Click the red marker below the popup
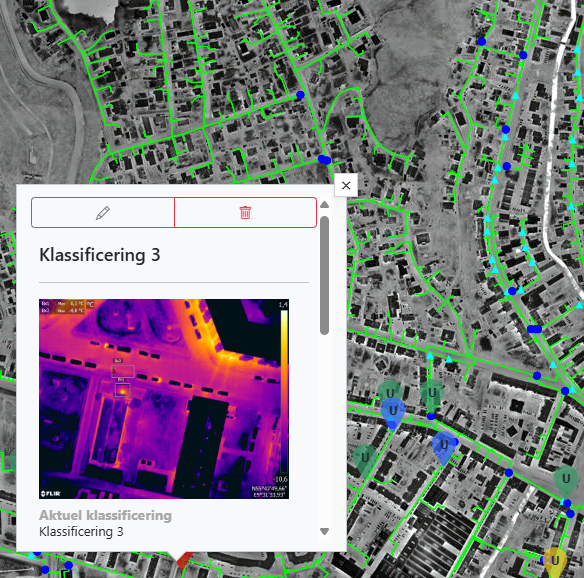Screen dimensions: 584x578 pyautogui.click(x=184, y=561)
